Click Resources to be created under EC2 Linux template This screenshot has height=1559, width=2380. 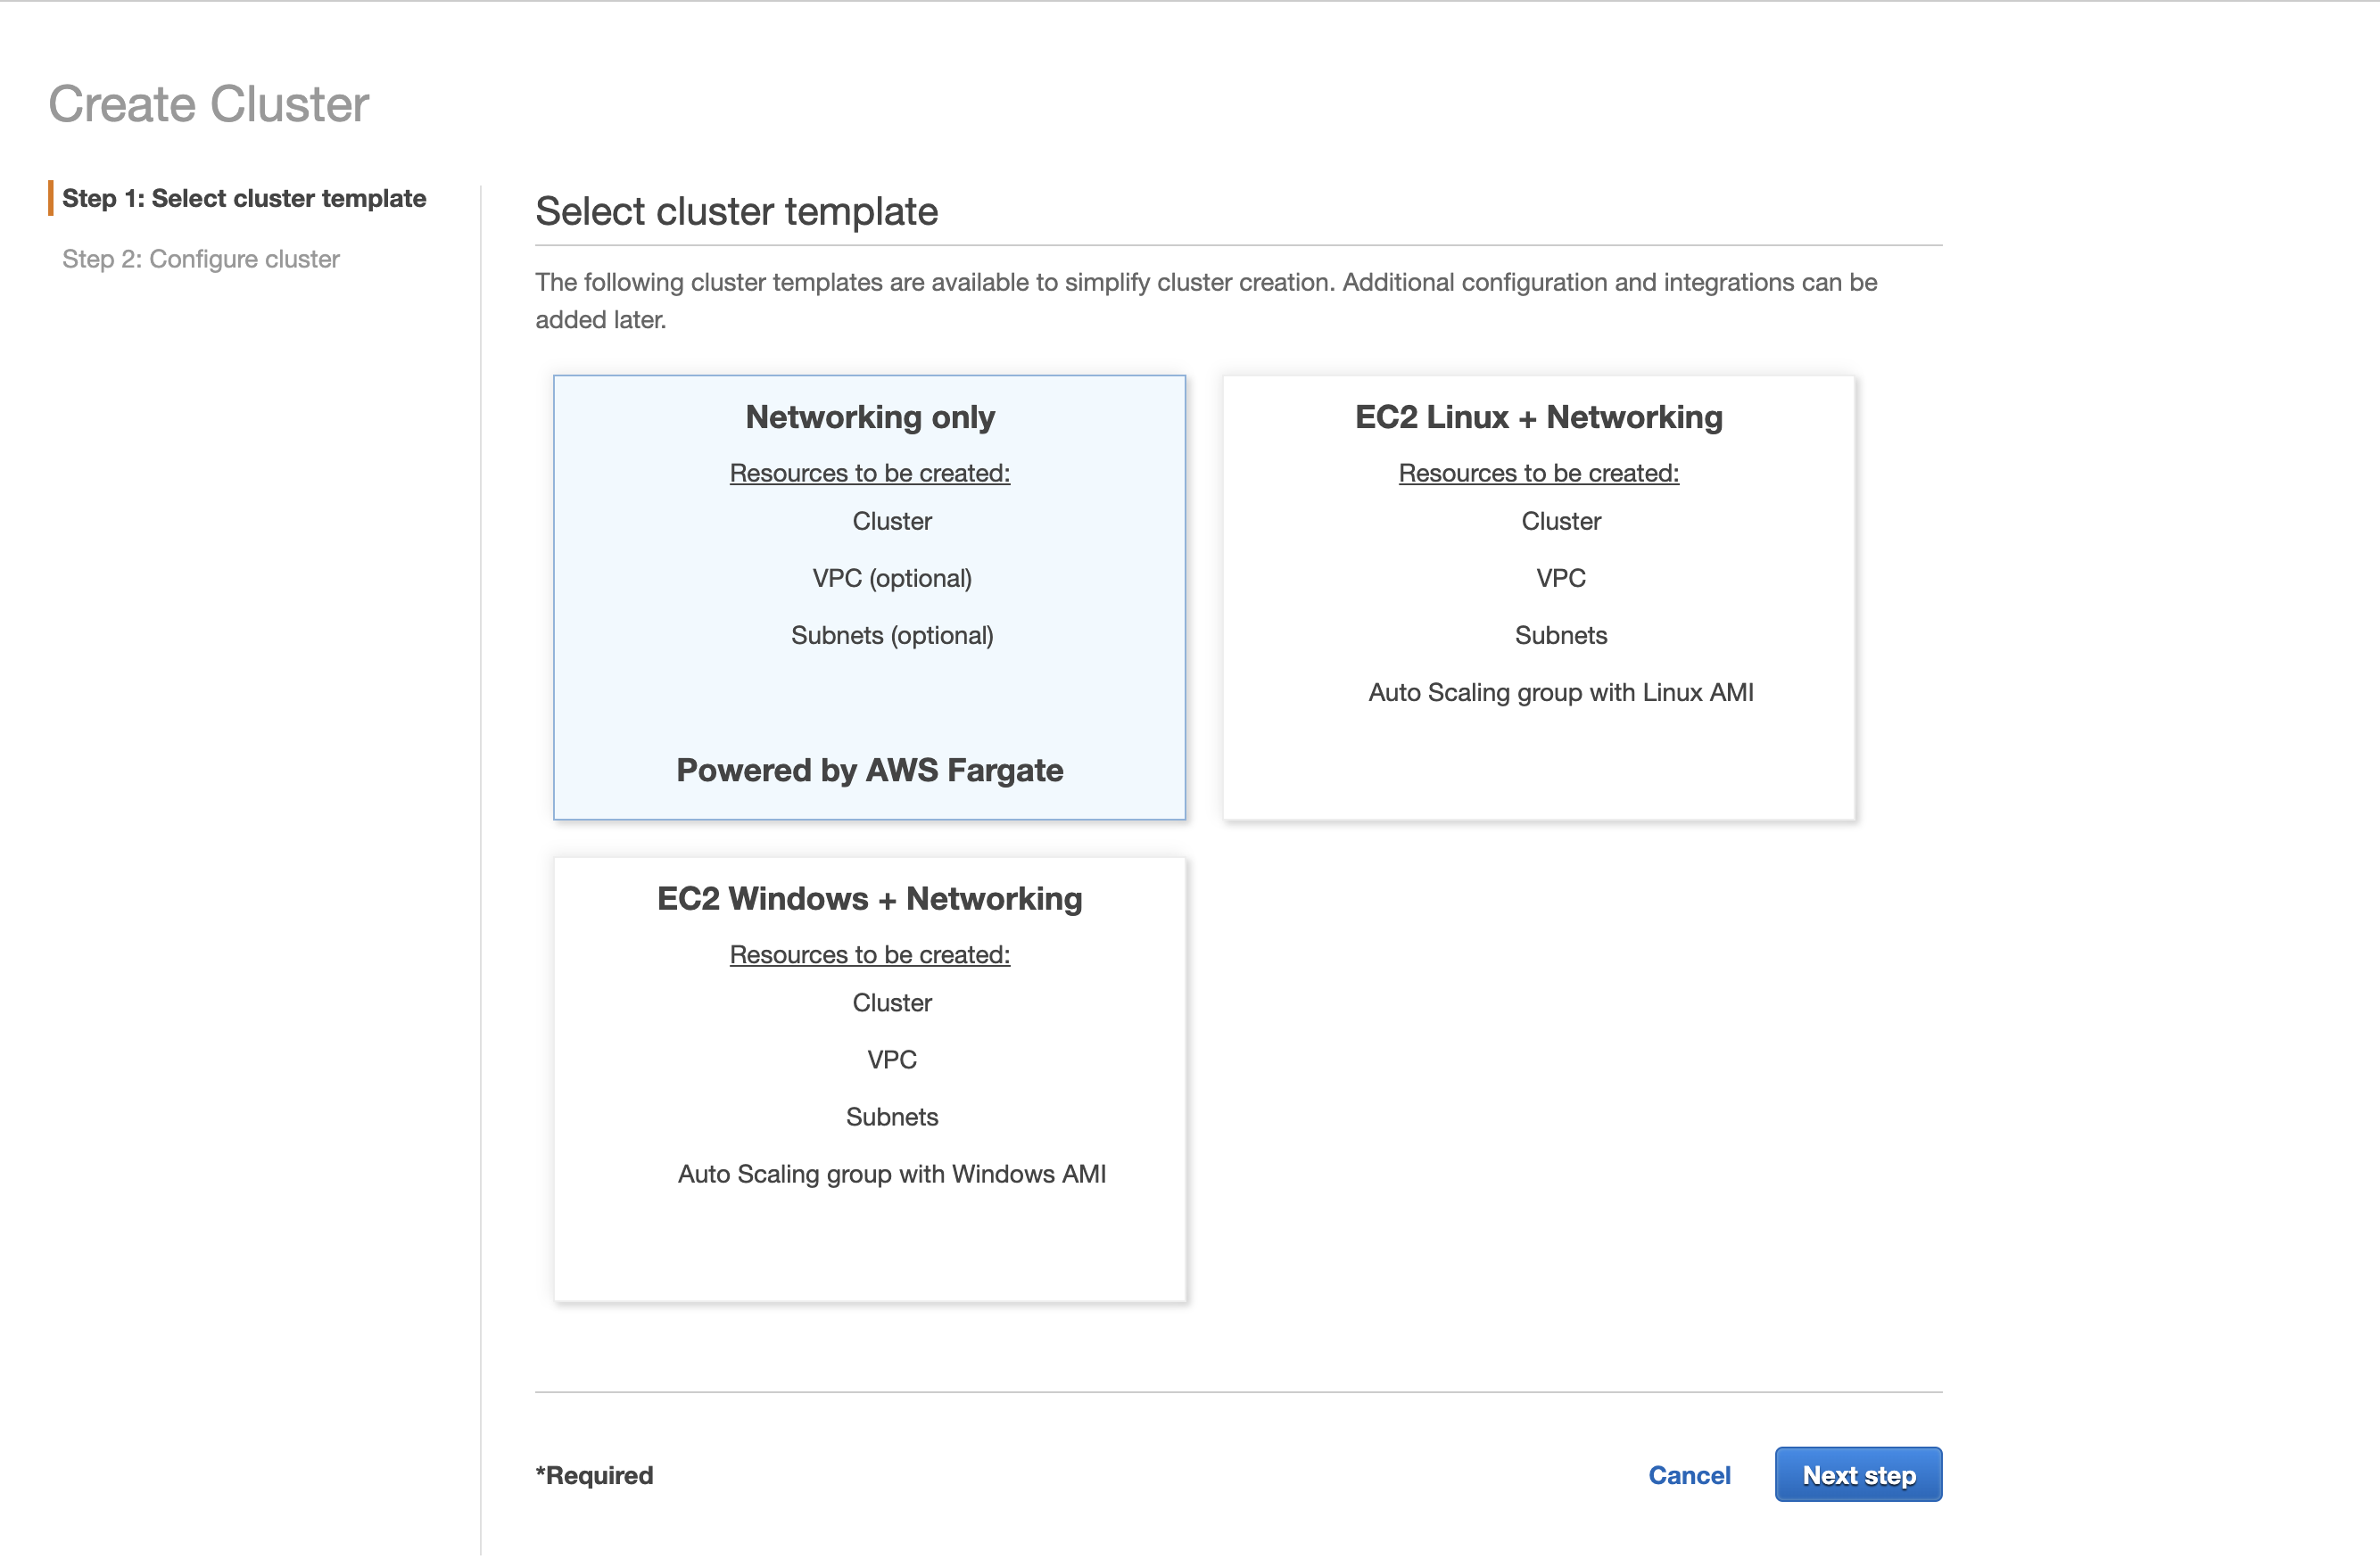coord(1538,472)
